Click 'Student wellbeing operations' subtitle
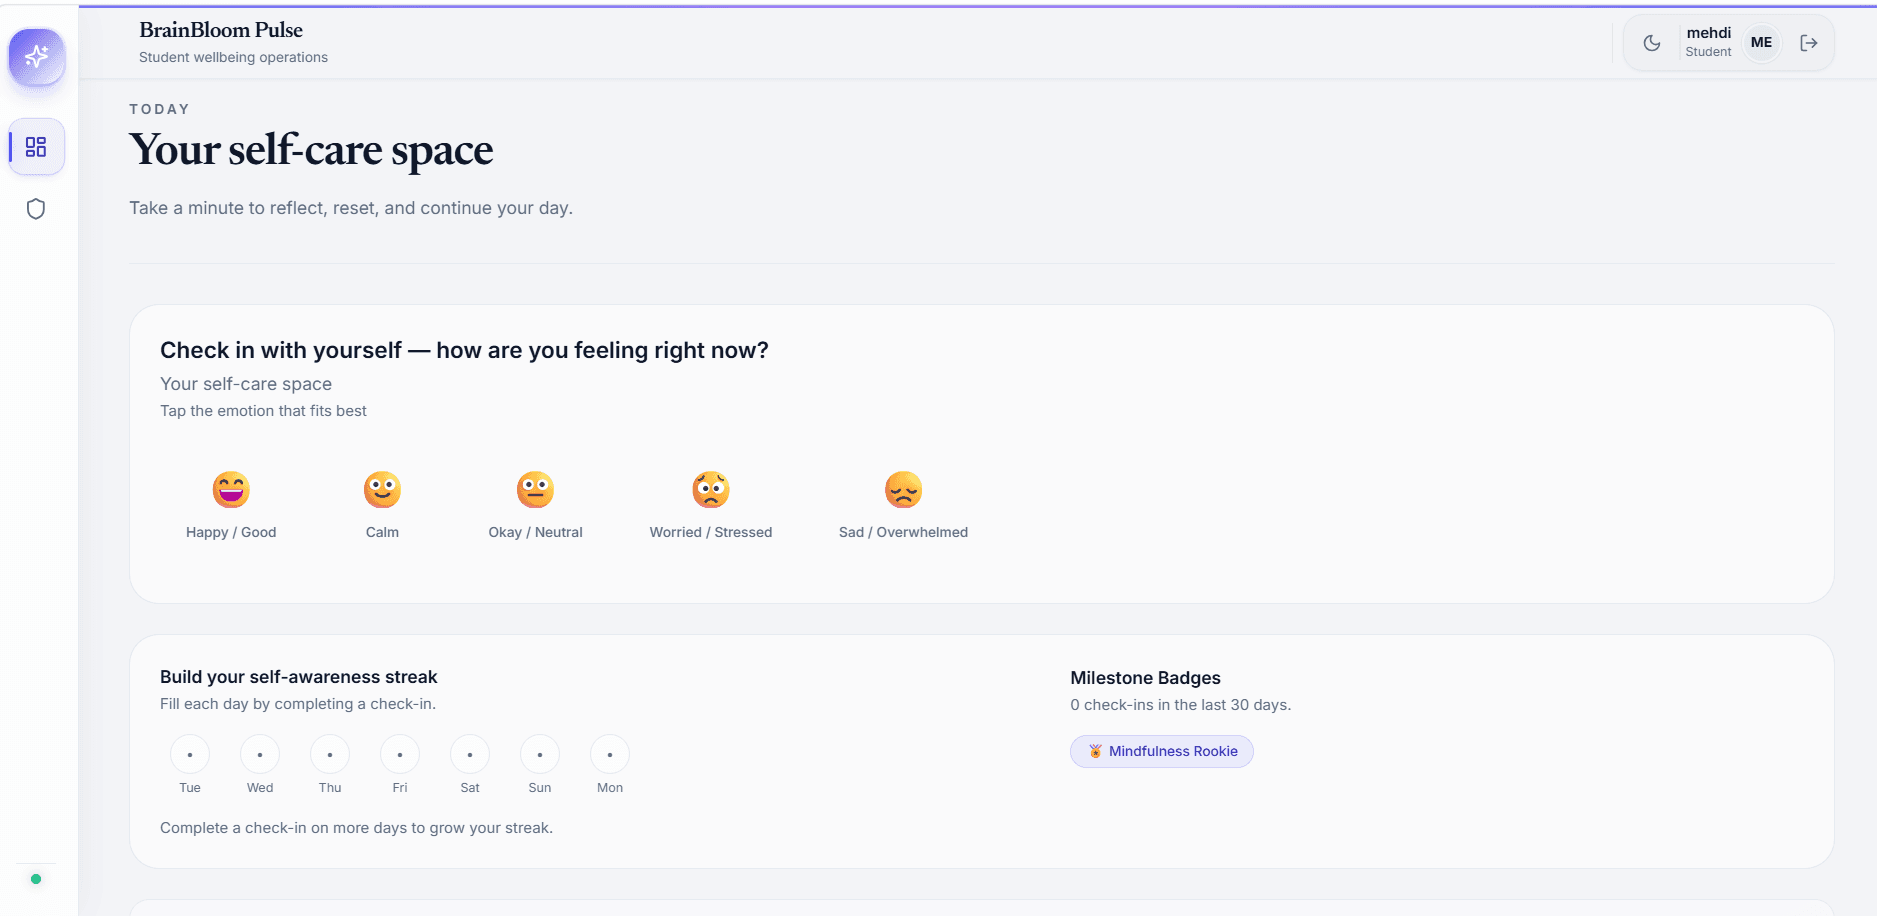This screenshot has height=916, width=1877. pos(233,57)
